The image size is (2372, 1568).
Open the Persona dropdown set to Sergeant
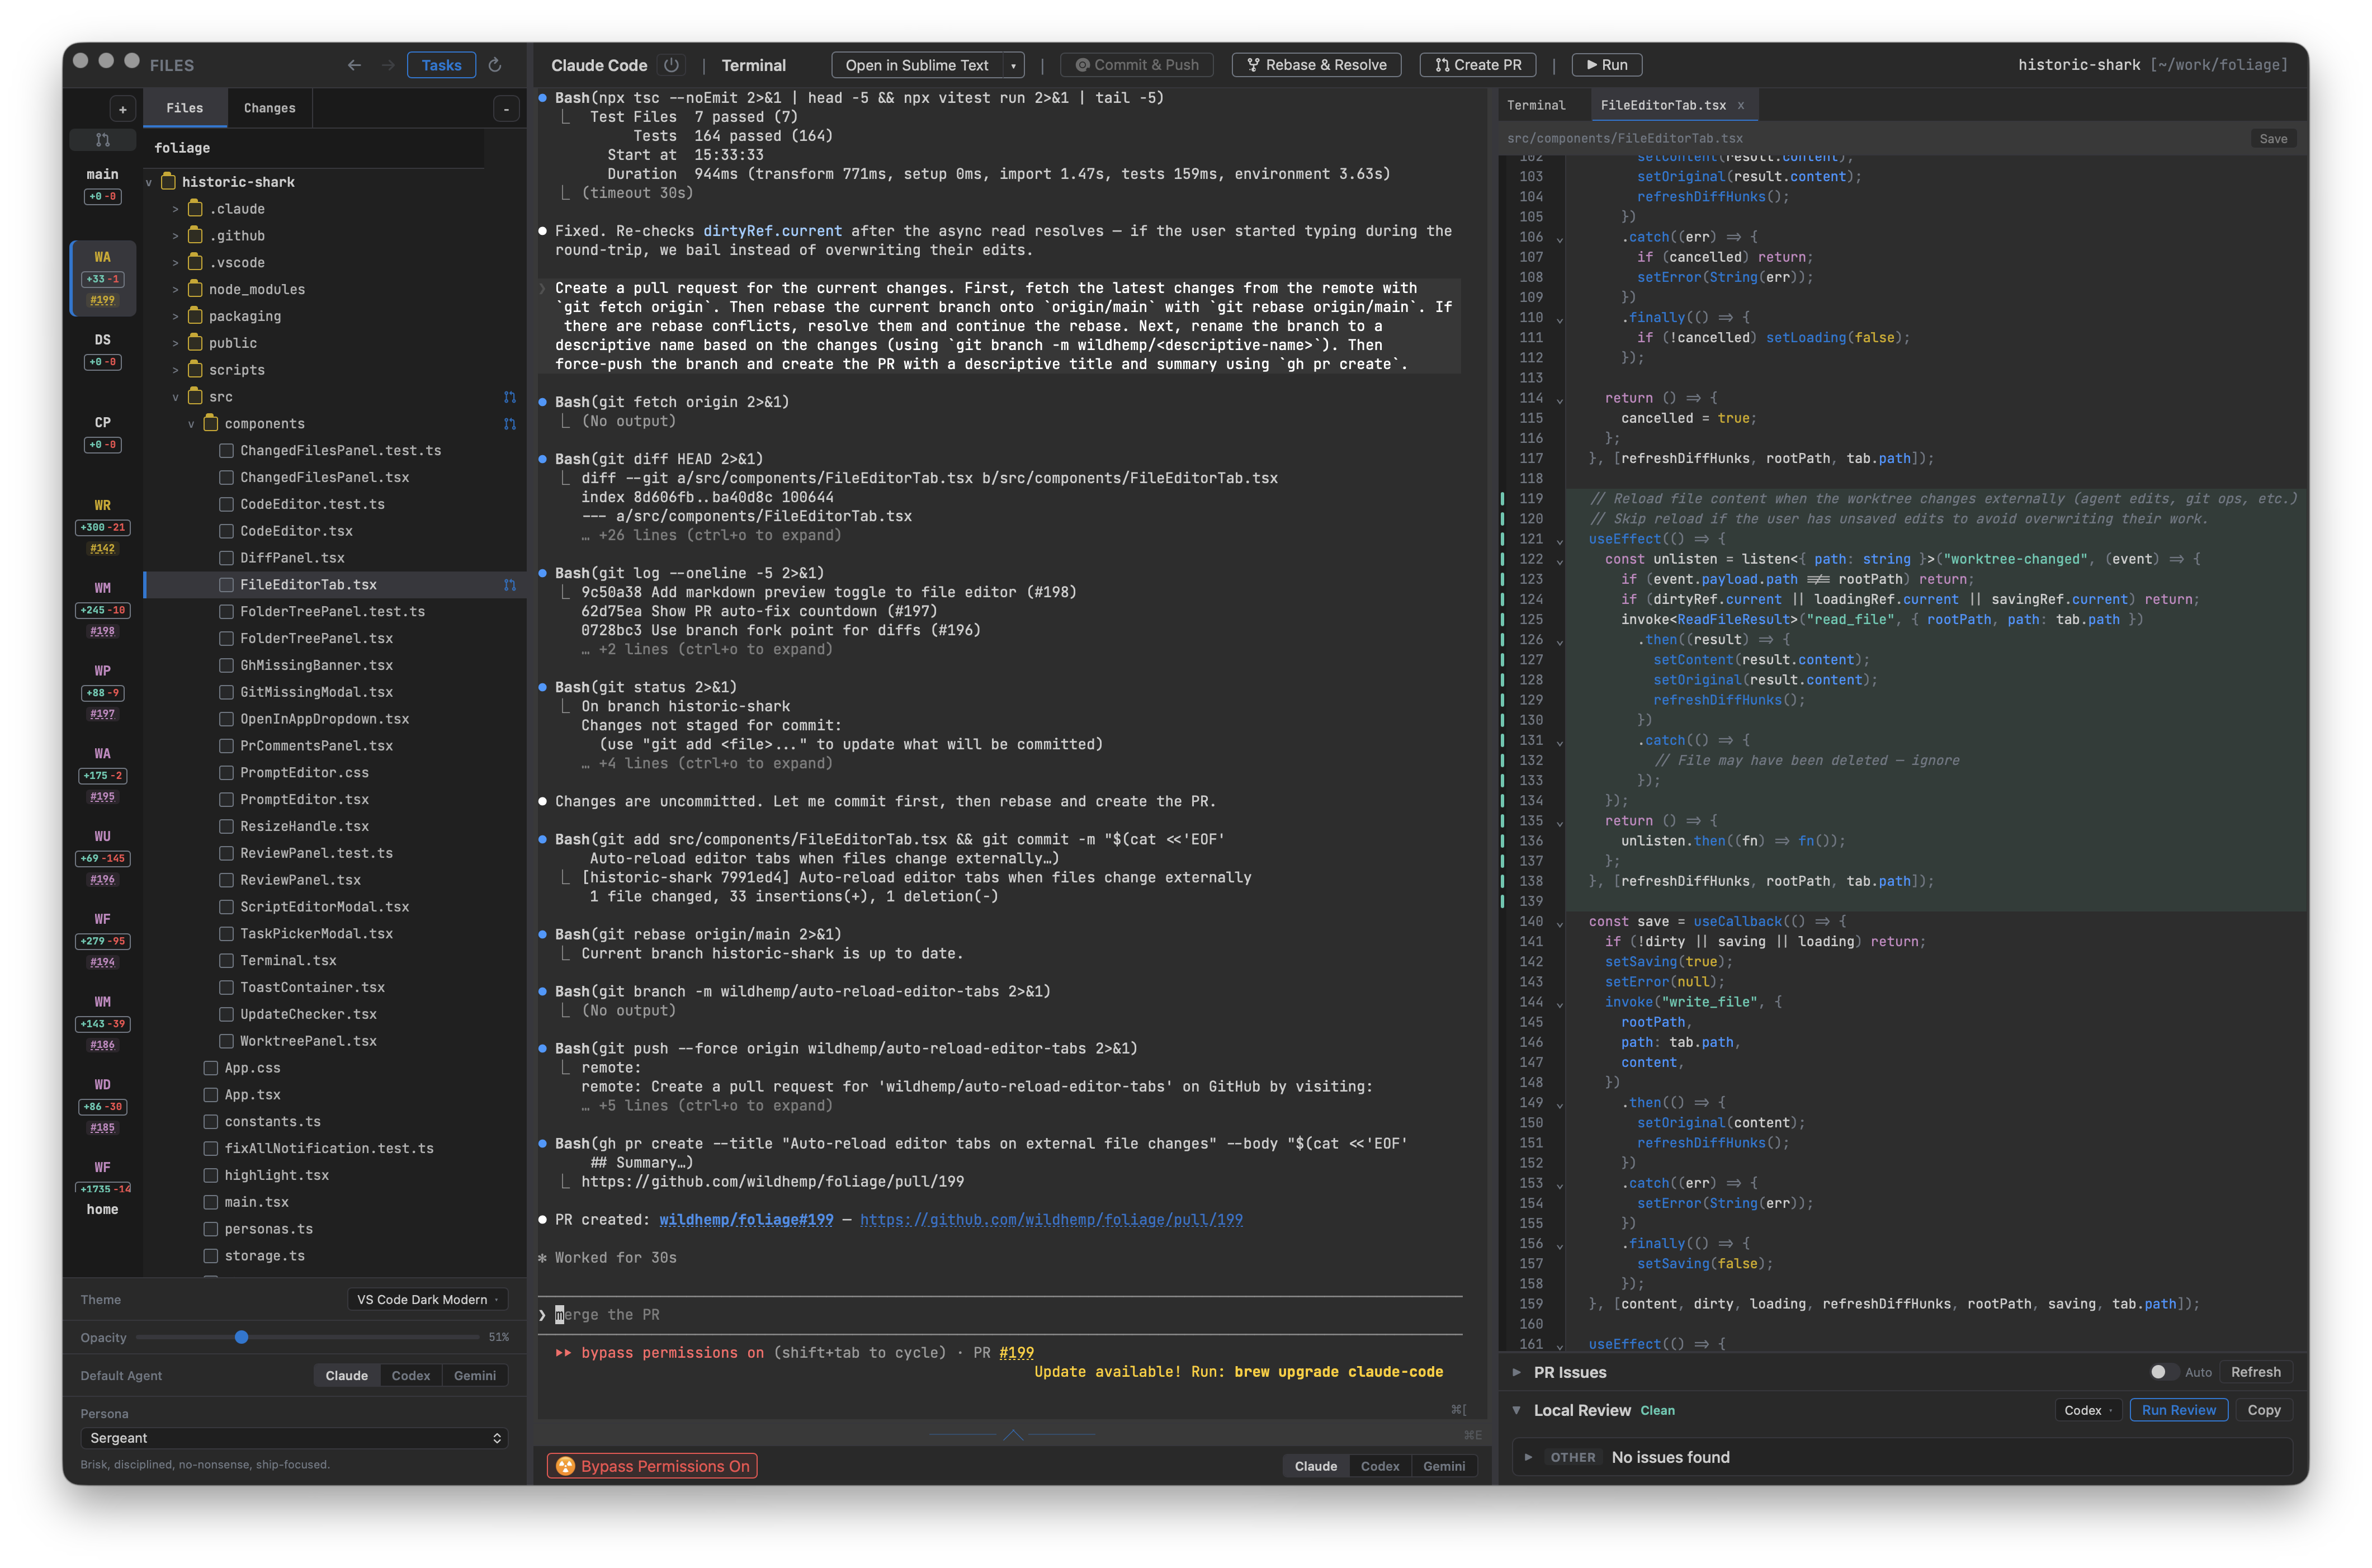(x=294, y=1438)
